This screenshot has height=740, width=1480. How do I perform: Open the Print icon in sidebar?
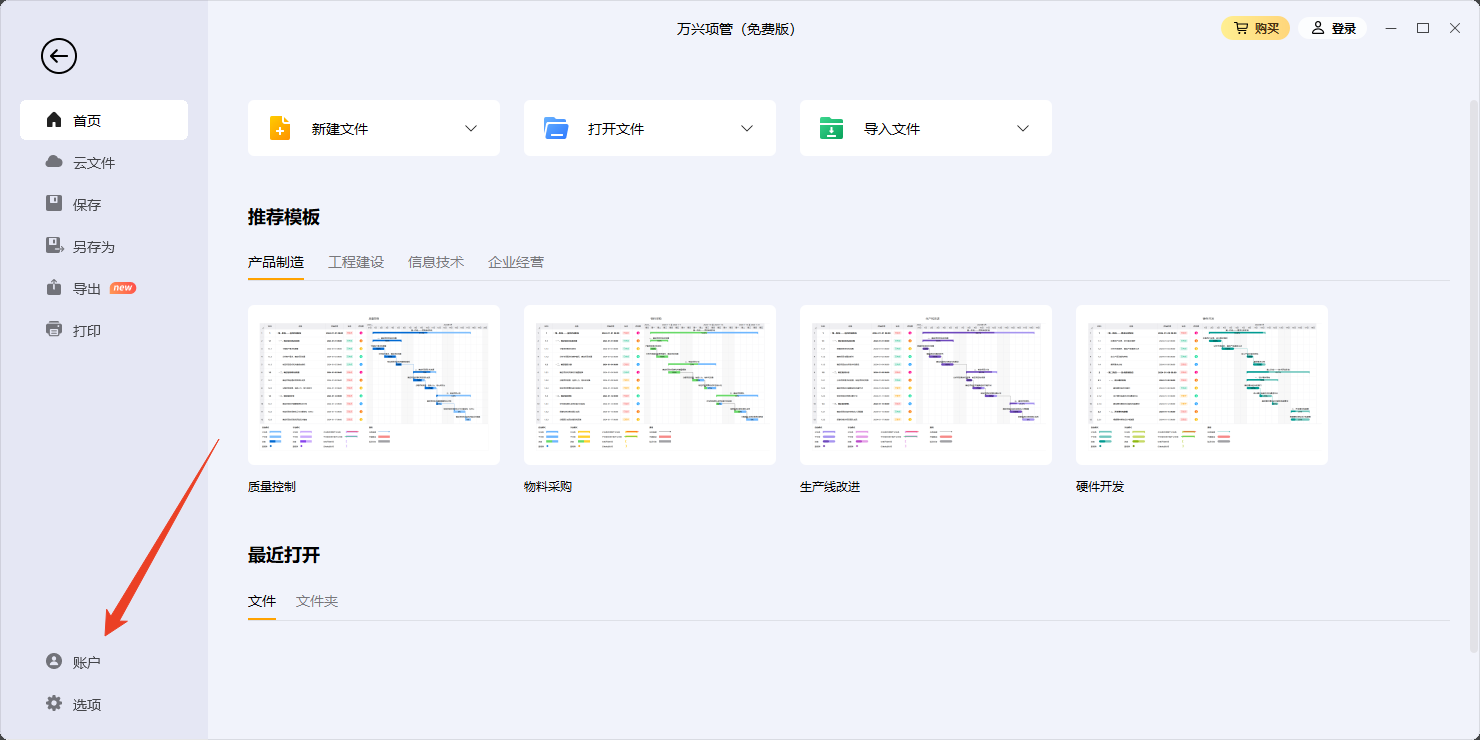click(54, 330)
